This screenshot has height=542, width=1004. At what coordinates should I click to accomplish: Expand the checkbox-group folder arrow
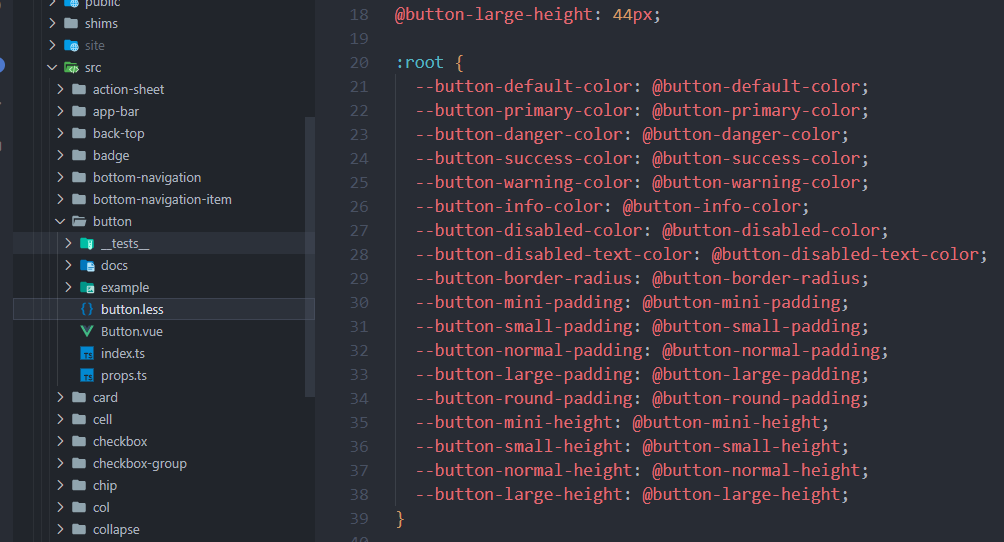pos(60,463)
